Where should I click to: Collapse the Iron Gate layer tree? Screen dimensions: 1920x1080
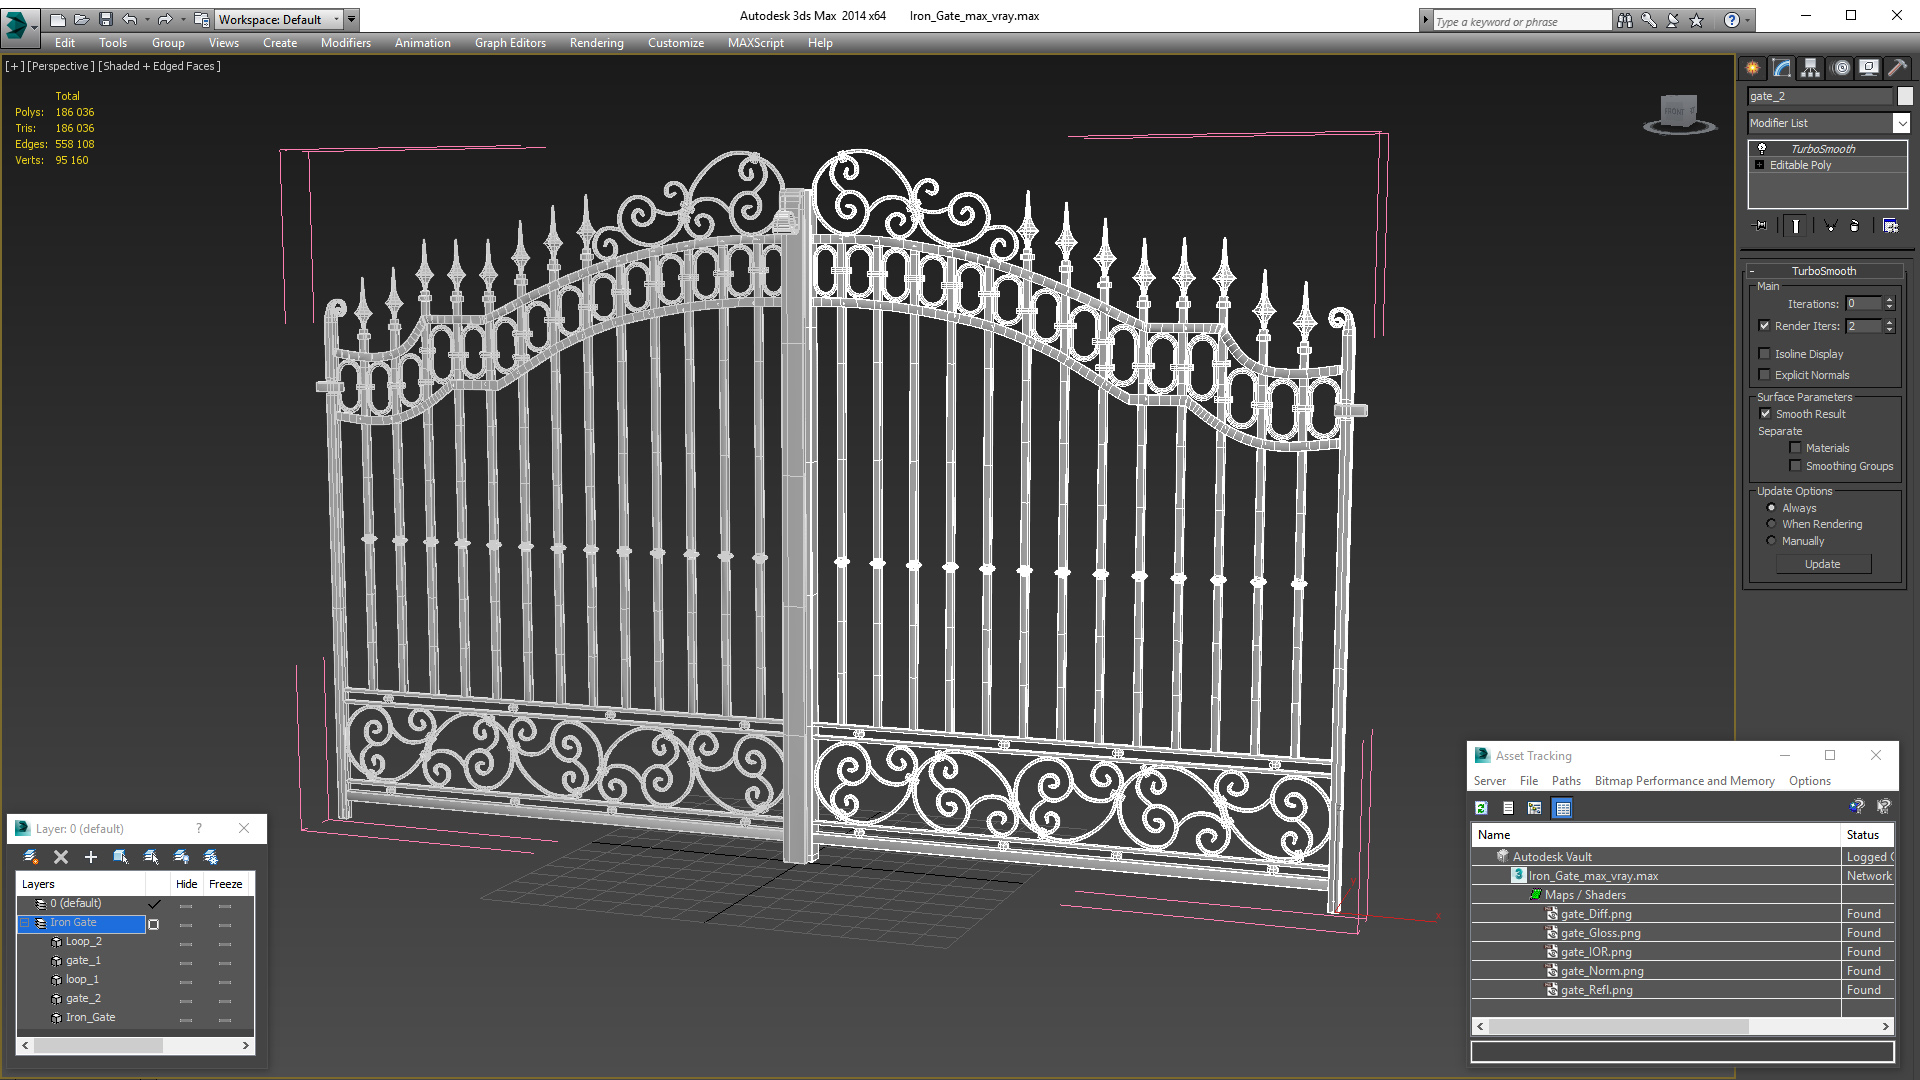click(x=26, y=923)
